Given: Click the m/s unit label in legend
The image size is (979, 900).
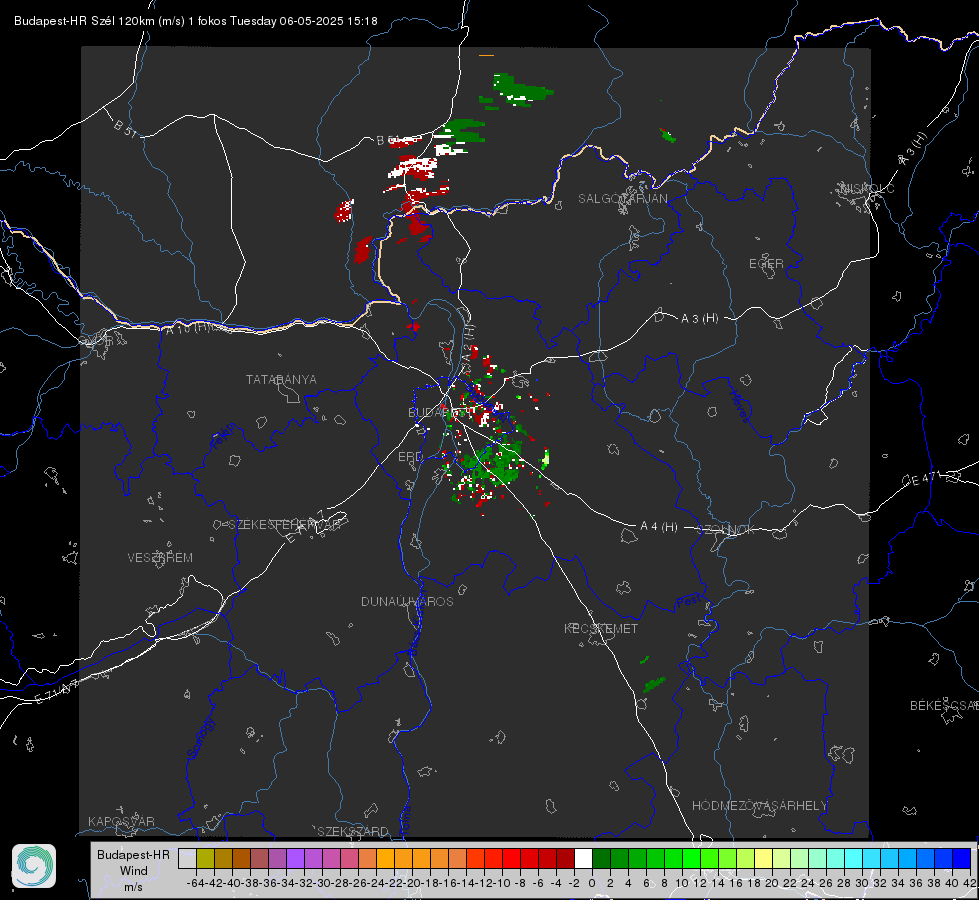Looking at the screenshot, I should [x=133, y=887].
